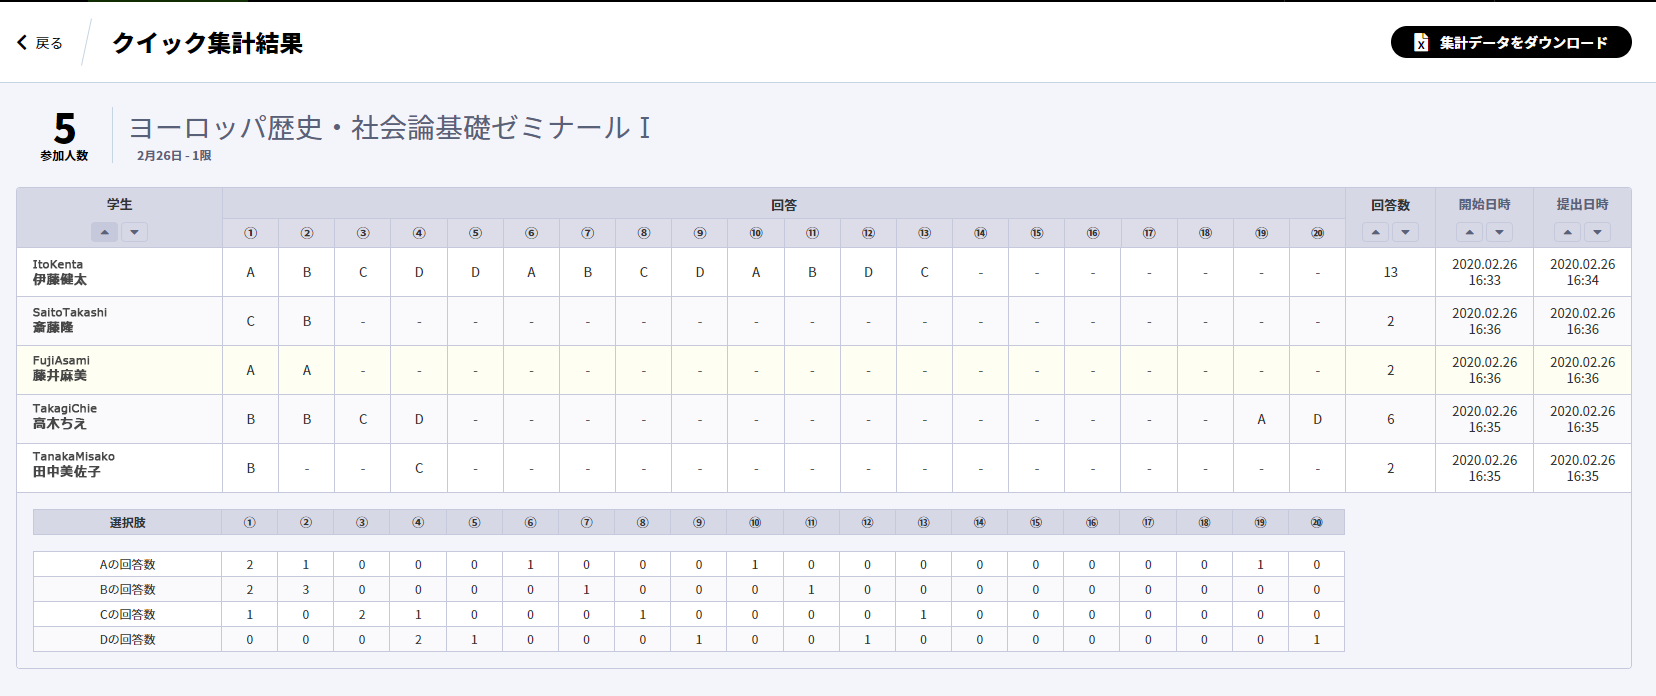The height and width of the screenshot is (696, 1656).
Task: Click the Dの回答数 row label
Action: click(127, 639)
